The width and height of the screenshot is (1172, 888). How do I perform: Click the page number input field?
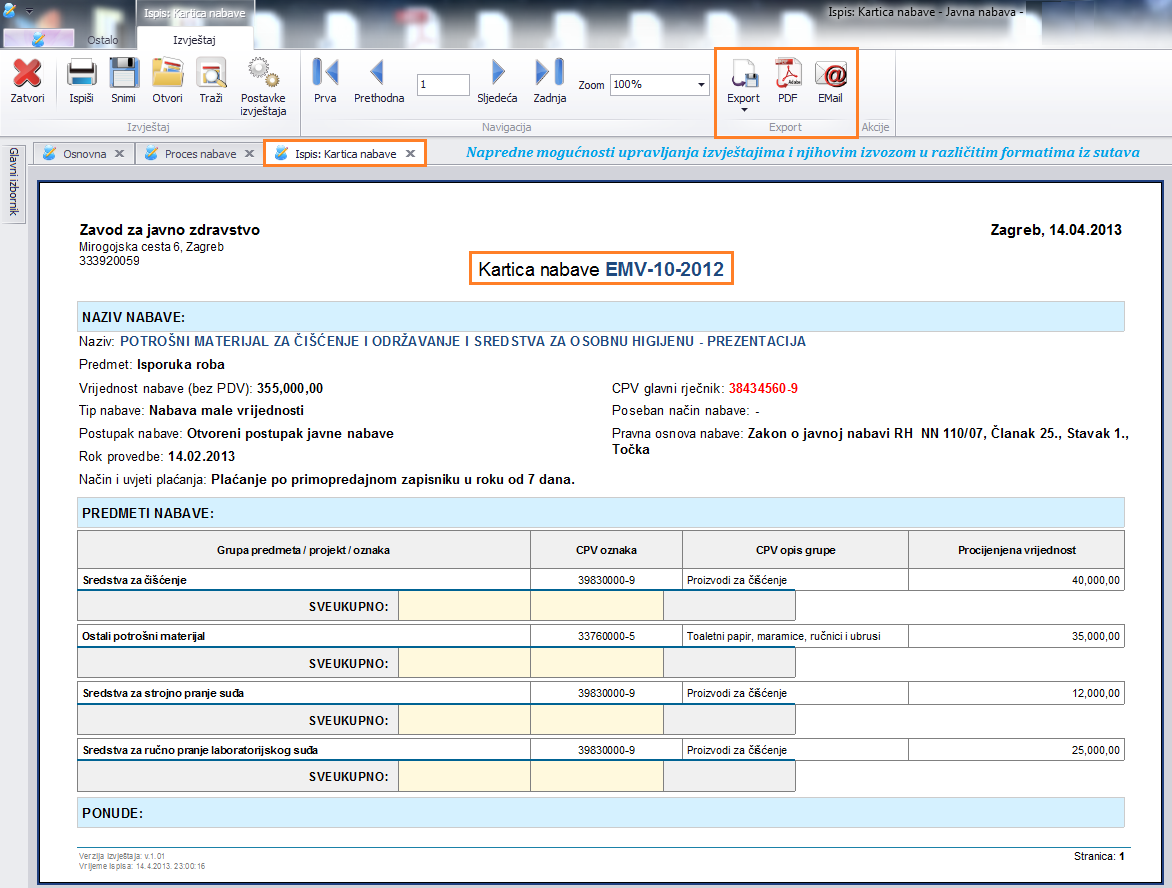point(443,84)
